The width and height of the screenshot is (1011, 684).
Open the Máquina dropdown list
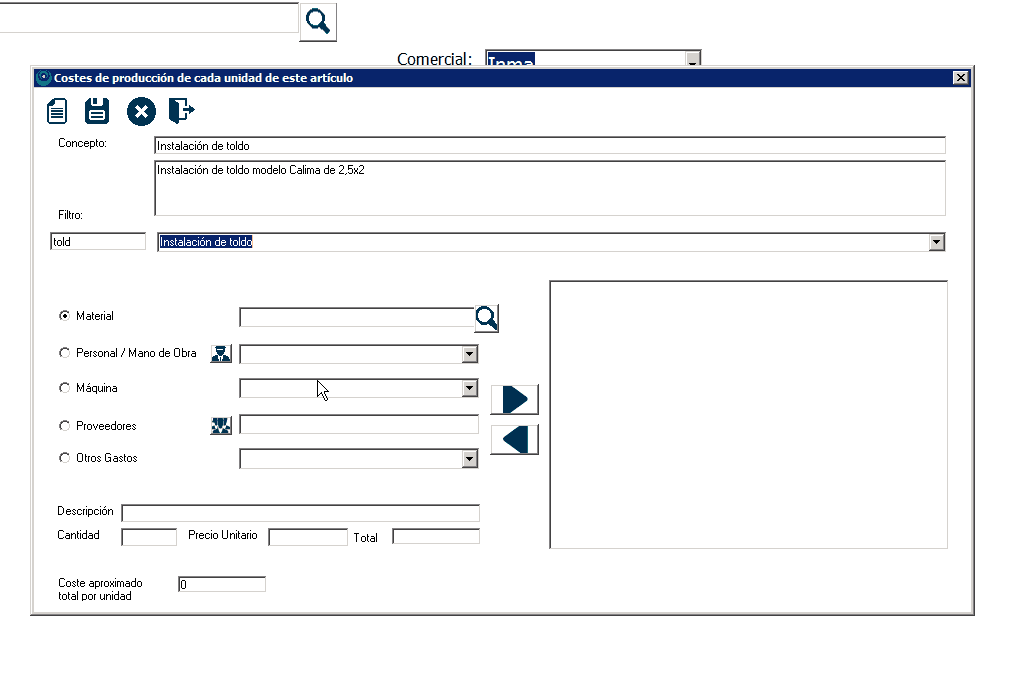(x=469, y=389)
